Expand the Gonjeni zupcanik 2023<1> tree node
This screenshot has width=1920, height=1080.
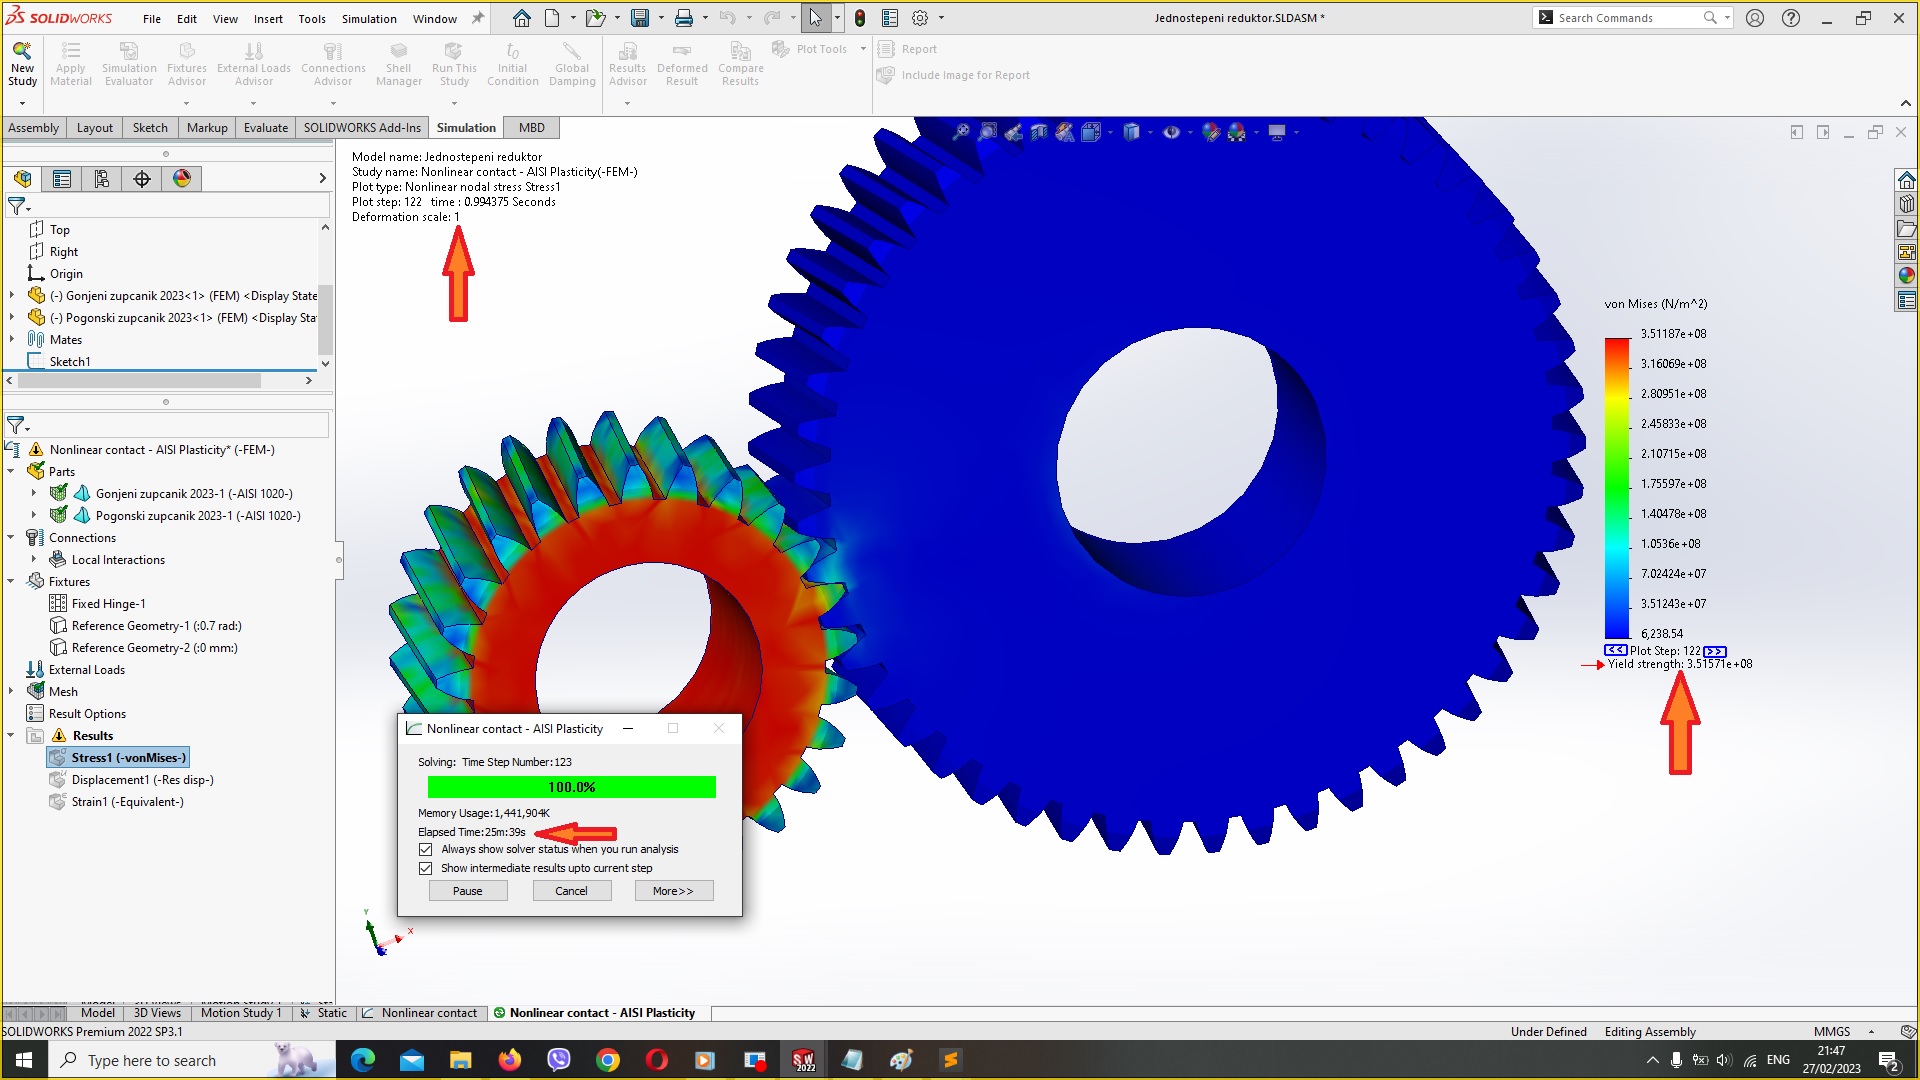coord(11,296)
